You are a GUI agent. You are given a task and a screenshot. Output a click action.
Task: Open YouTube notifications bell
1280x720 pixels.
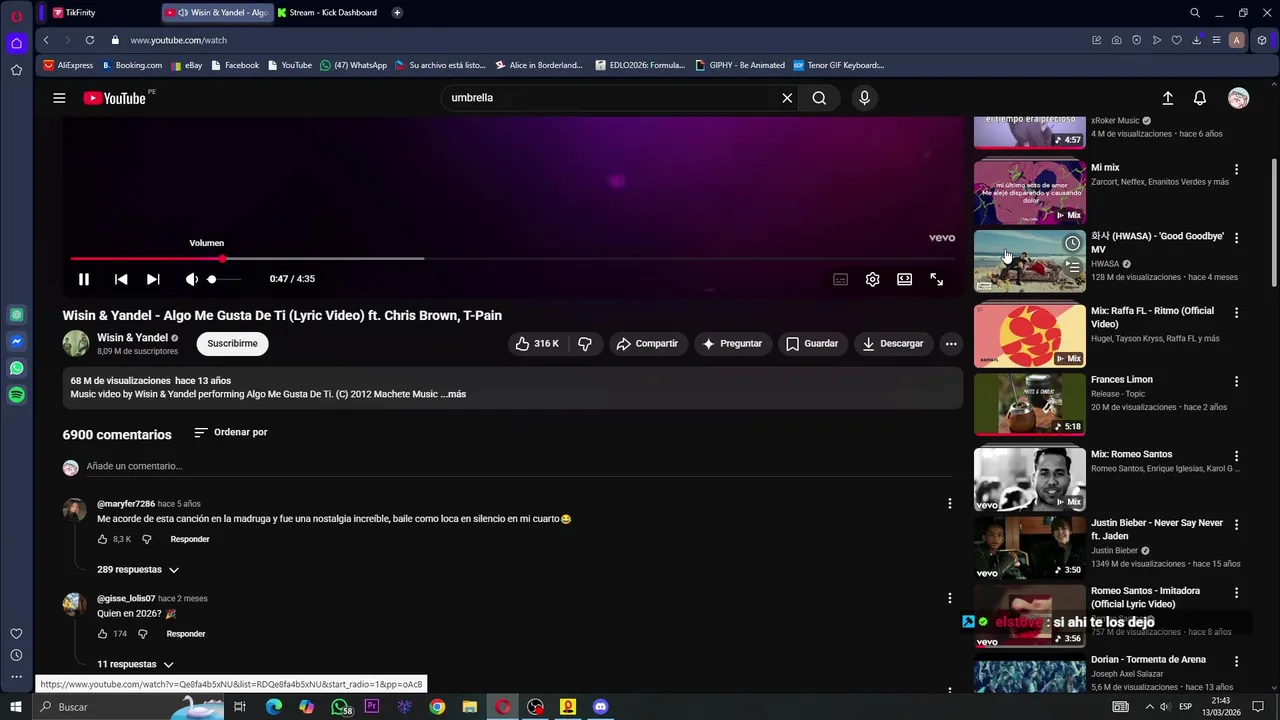tap(1200, 98)
